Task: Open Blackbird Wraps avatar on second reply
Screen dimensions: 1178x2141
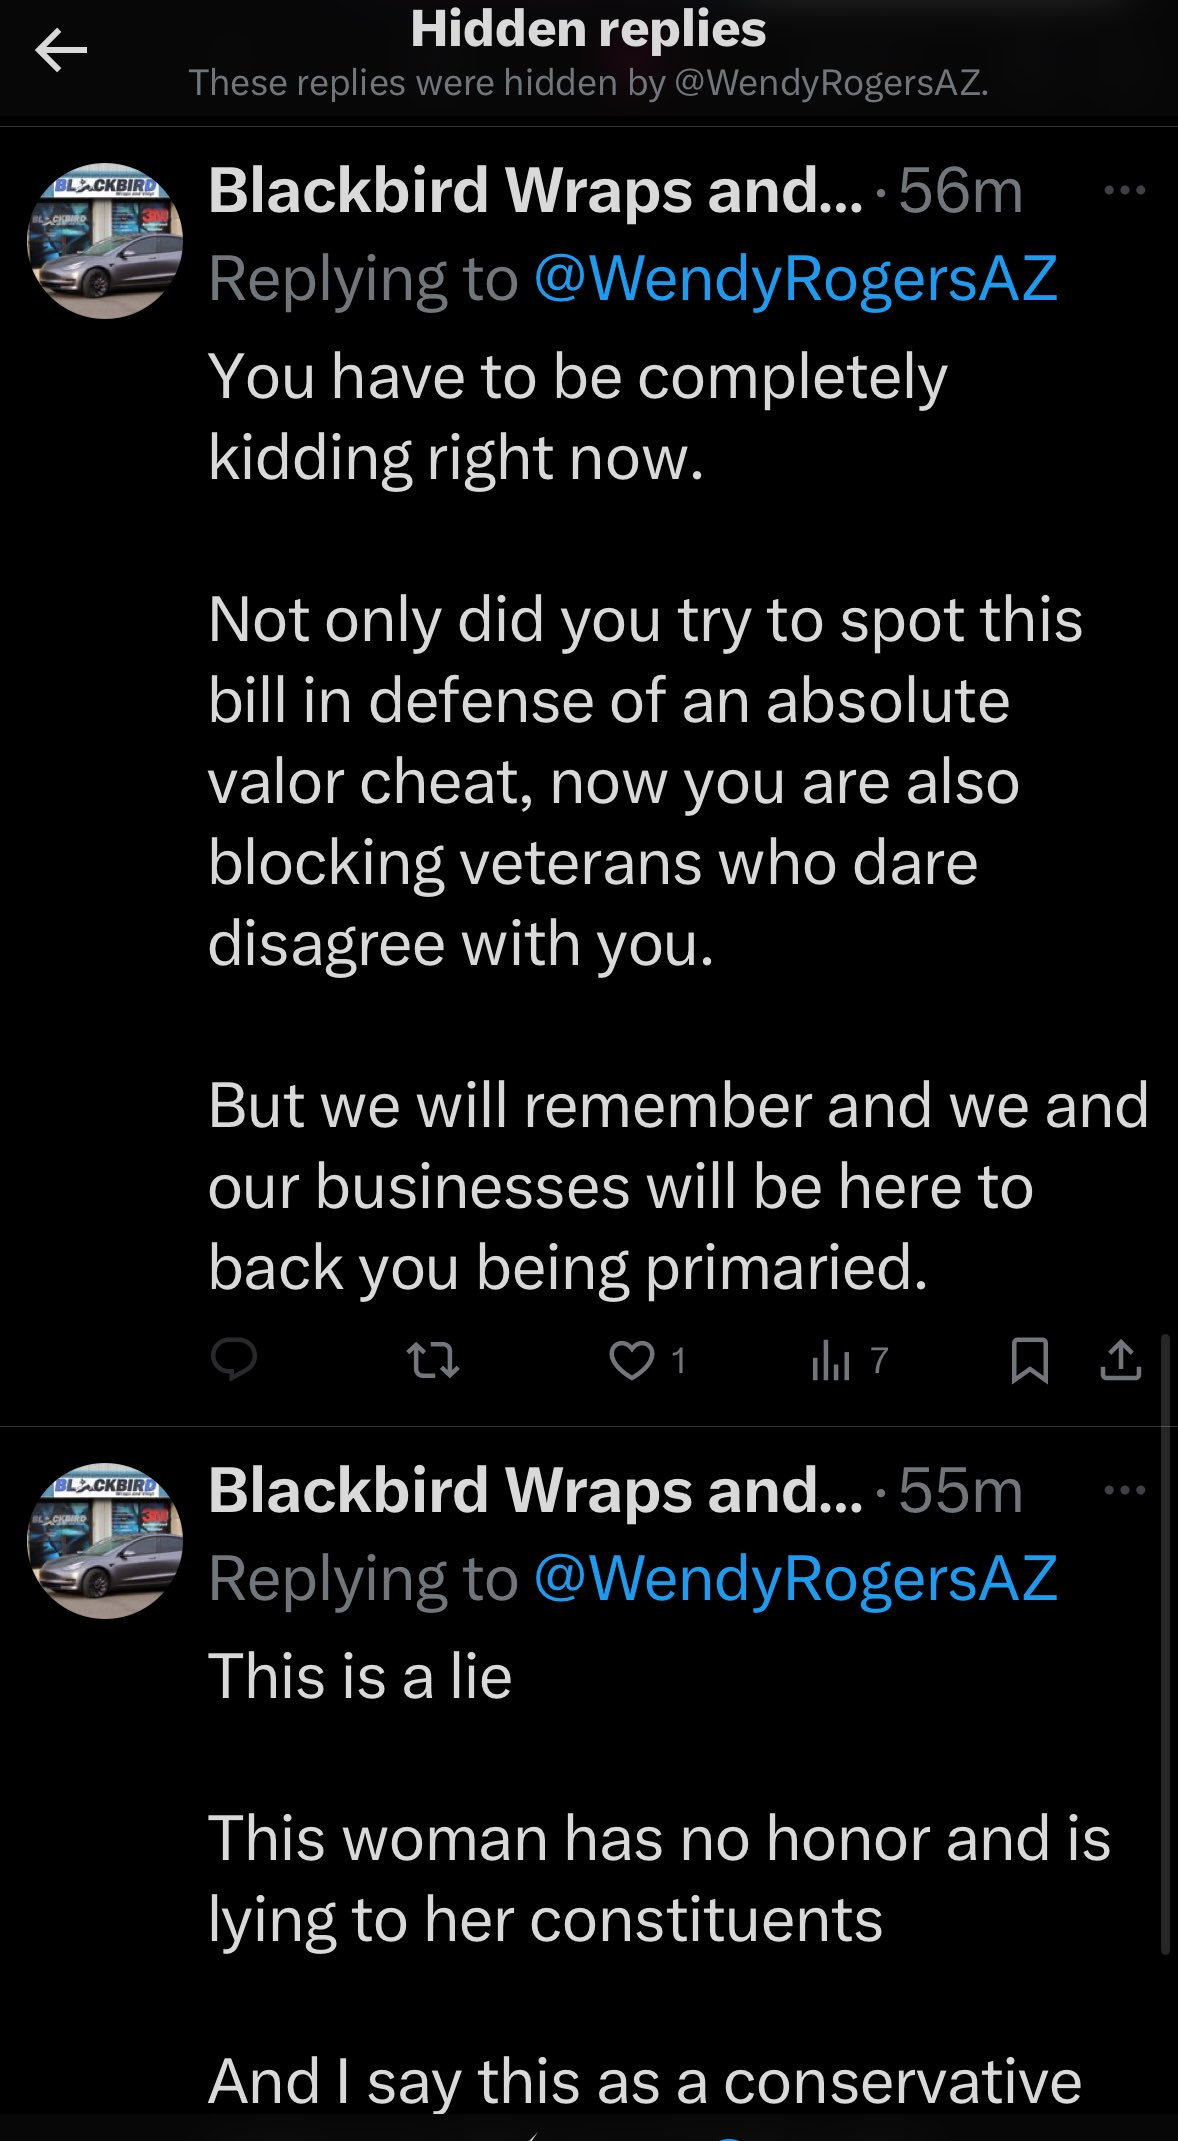Action: [105, 1541]
